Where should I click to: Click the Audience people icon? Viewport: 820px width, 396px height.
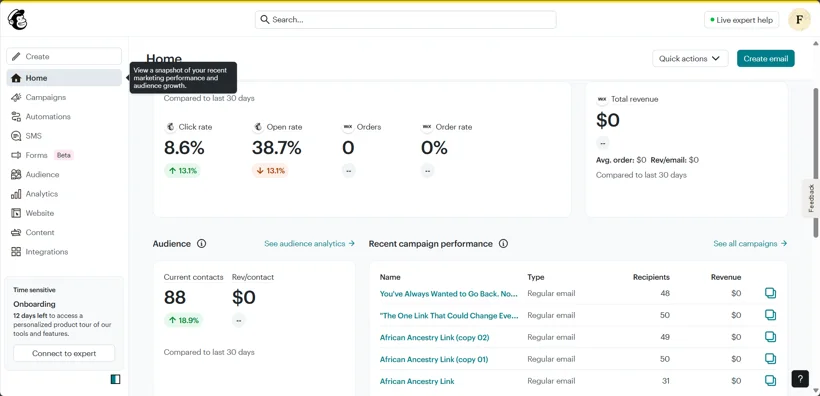(x=16, y=175)
